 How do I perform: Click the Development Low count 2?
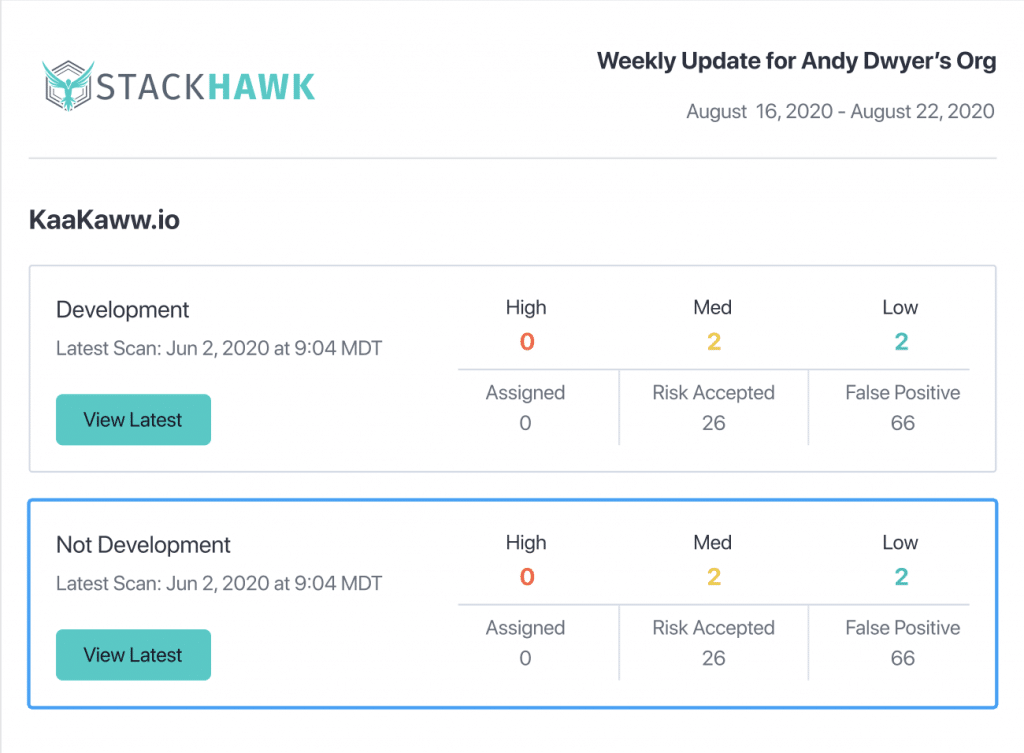point(901,342)
